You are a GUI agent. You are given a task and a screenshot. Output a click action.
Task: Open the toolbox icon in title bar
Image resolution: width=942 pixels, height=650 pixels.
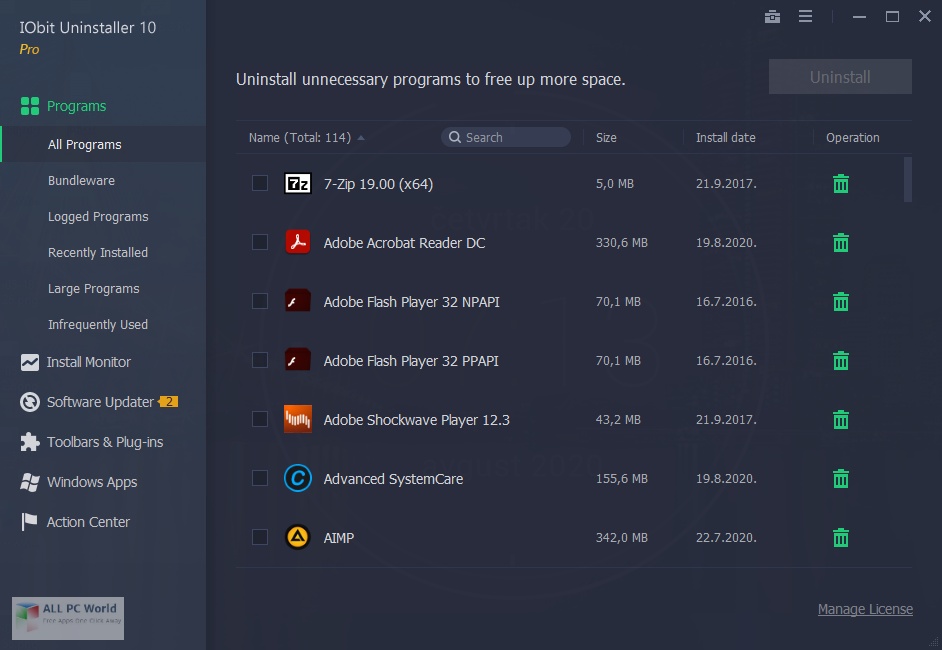(x=772, y=17)
